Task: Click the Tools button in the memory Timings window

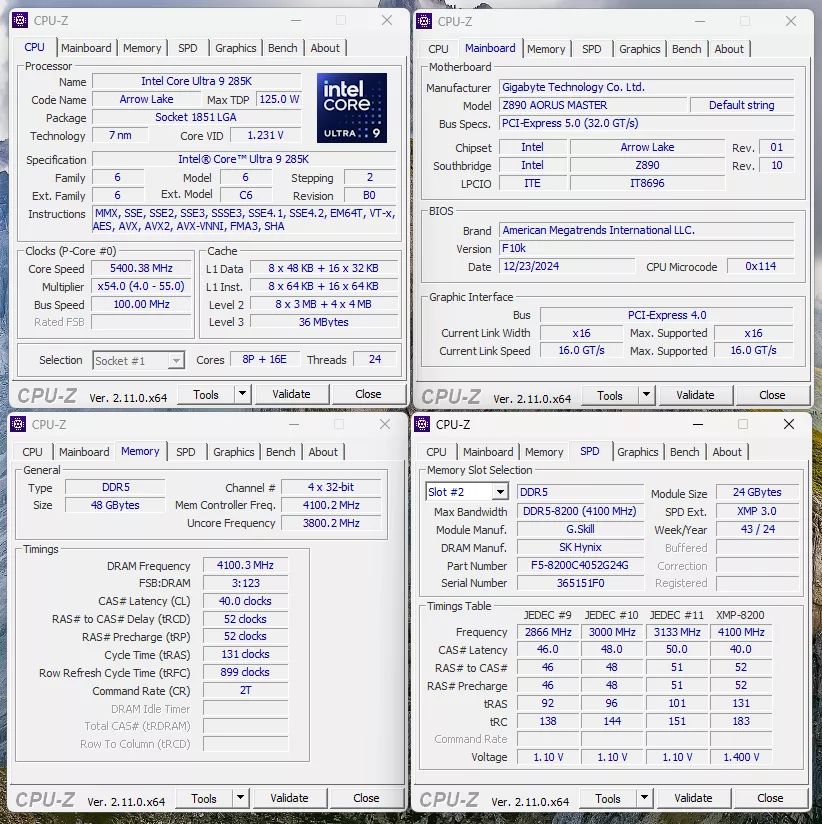Action: point(203,798)
